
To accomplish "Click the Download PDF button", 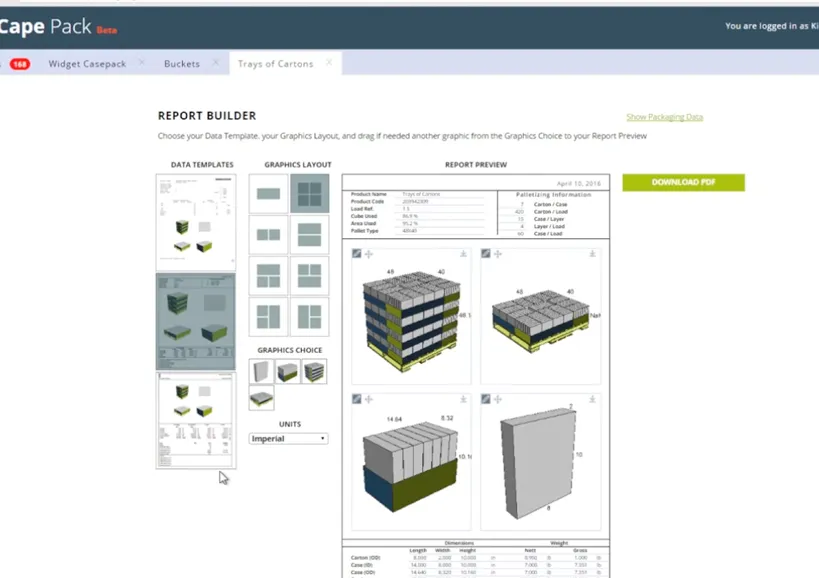I will (683, 183).
